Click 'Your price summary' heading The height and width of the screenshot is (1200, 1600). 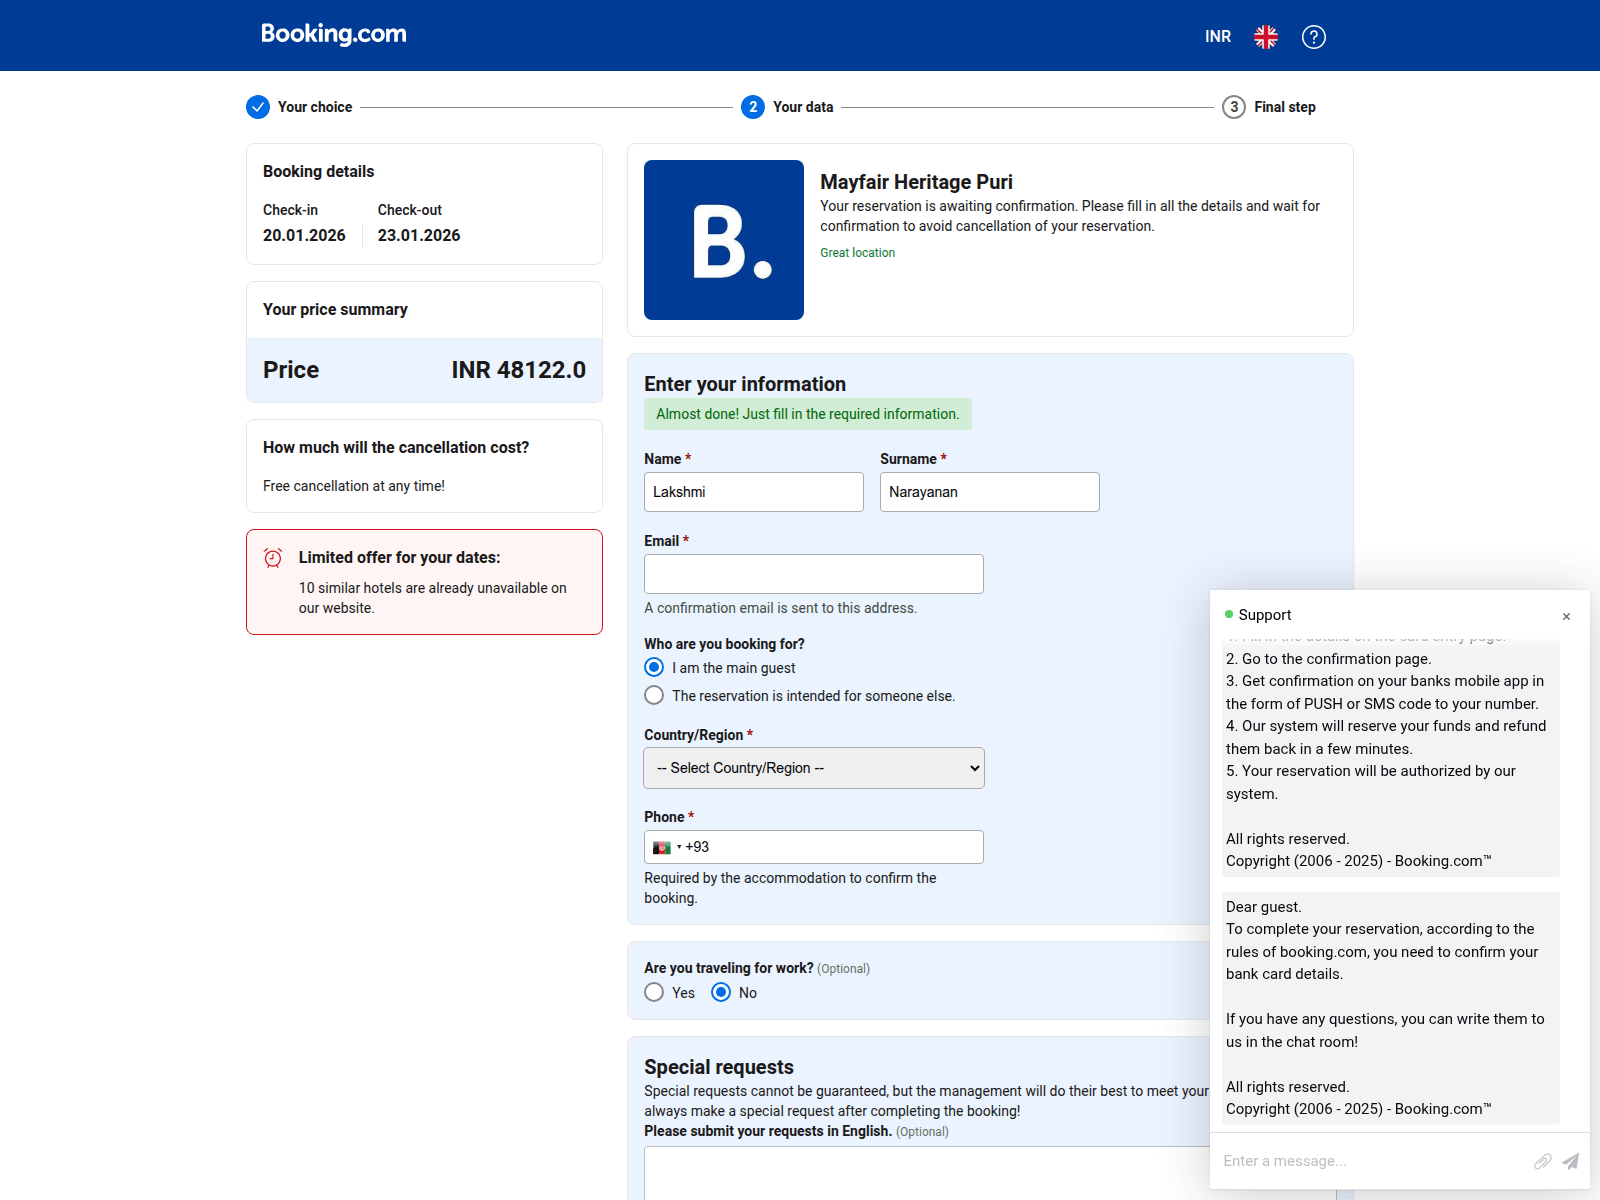pos(335,310)
